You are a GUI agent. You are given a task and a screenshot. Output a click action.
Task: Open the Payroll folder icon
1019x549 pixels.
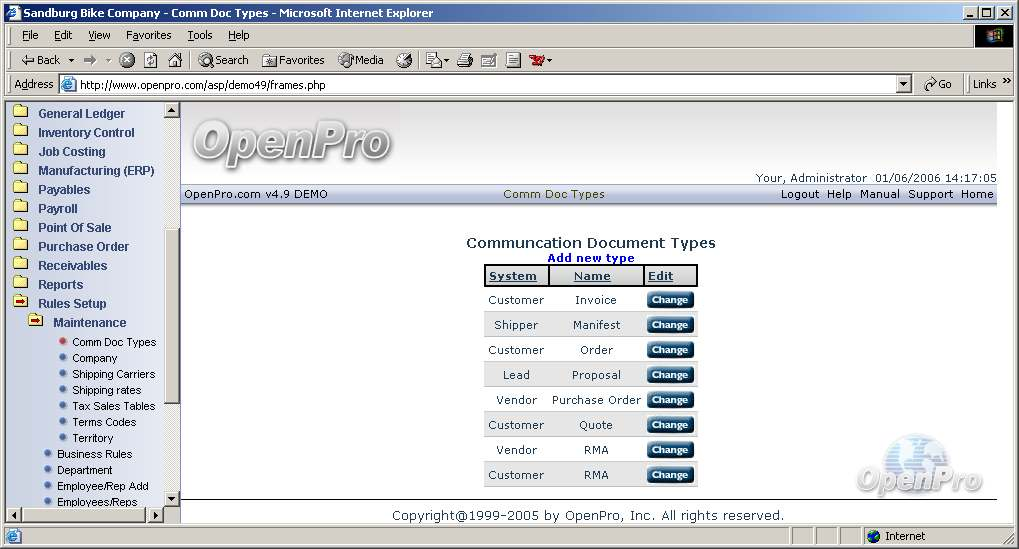click(x=20, y=208)
